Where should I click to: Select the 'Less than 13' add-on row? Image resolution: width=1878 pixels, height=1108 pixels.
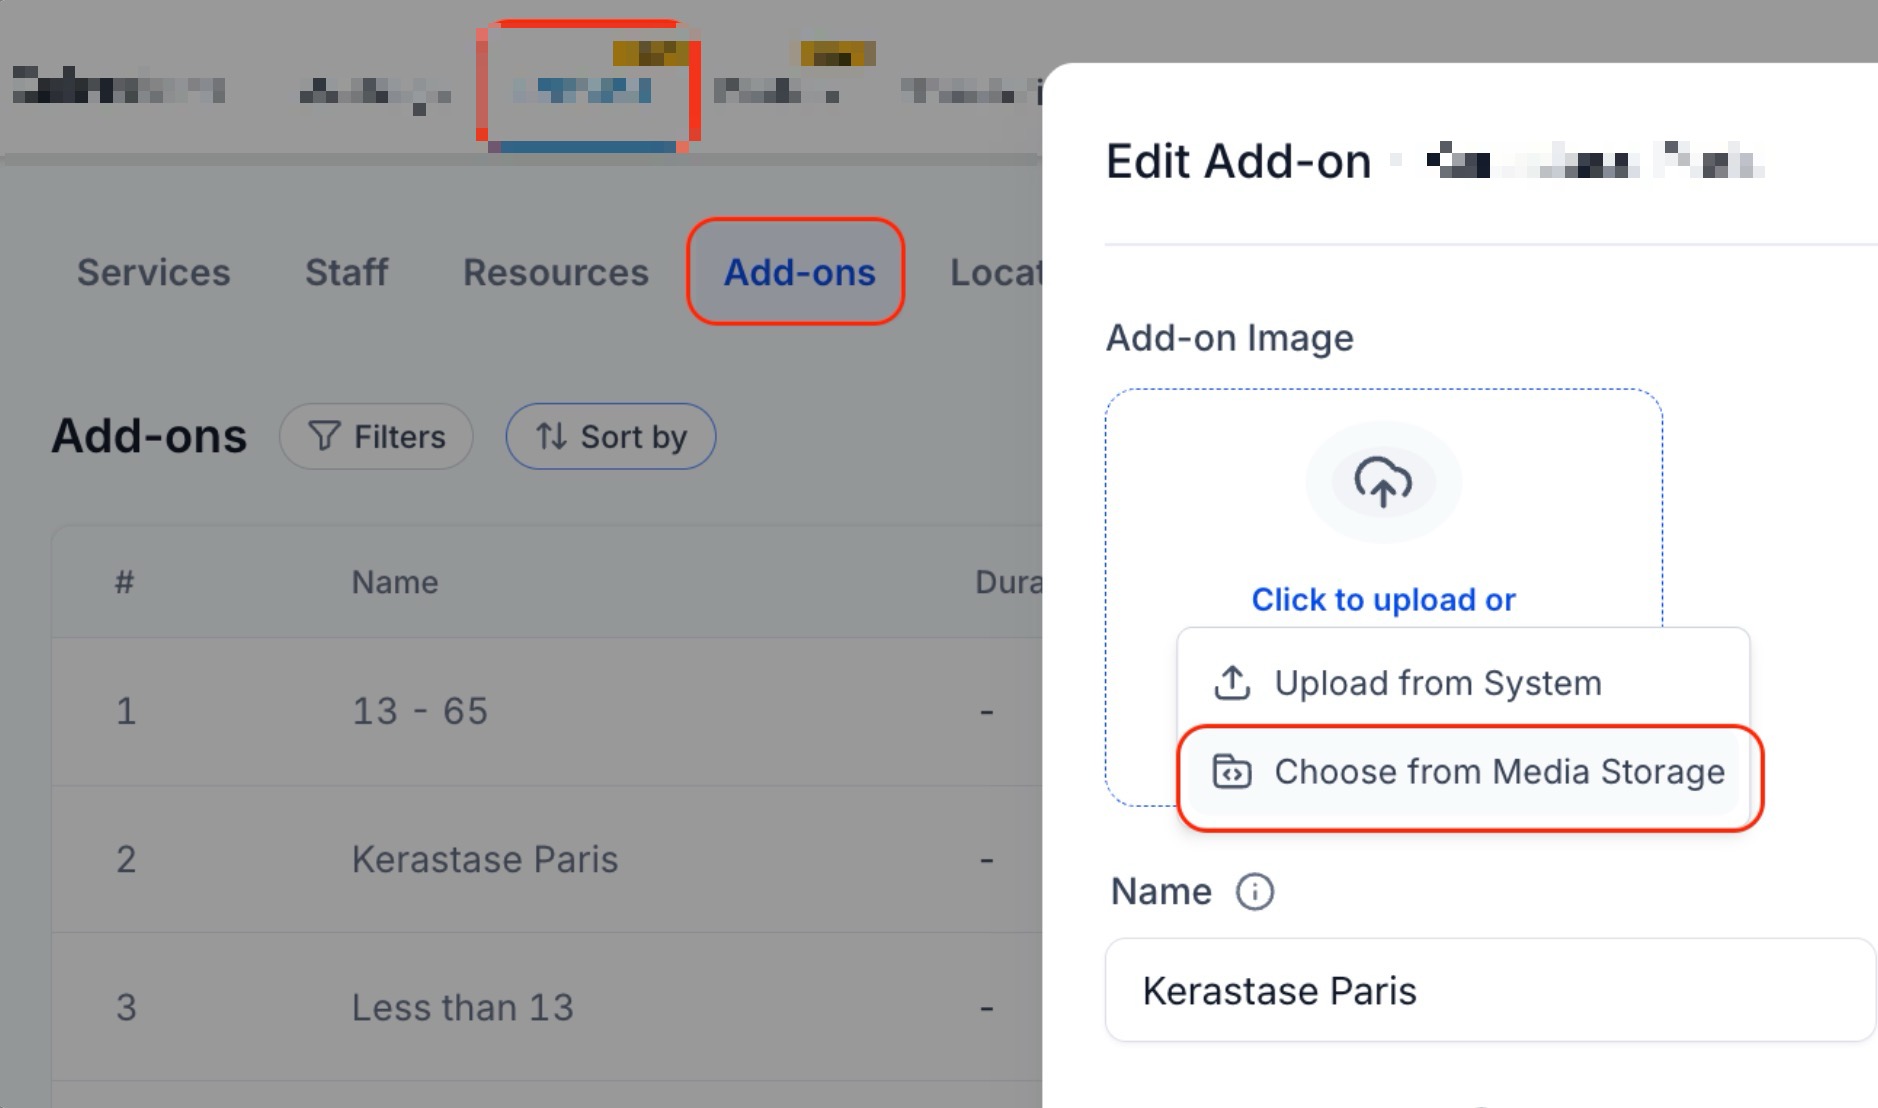coord(462,1007)
